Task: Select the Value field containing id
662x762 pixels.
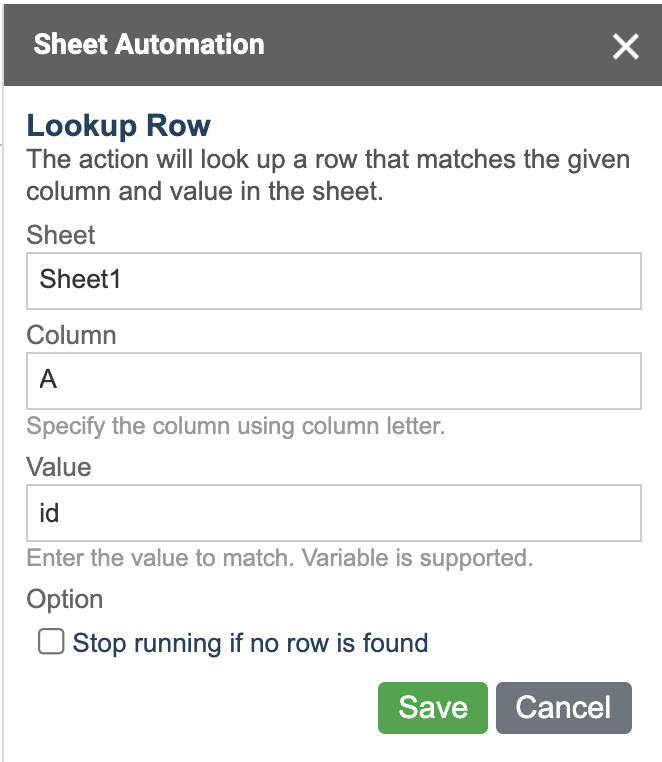Action: (x=334, y=513)
